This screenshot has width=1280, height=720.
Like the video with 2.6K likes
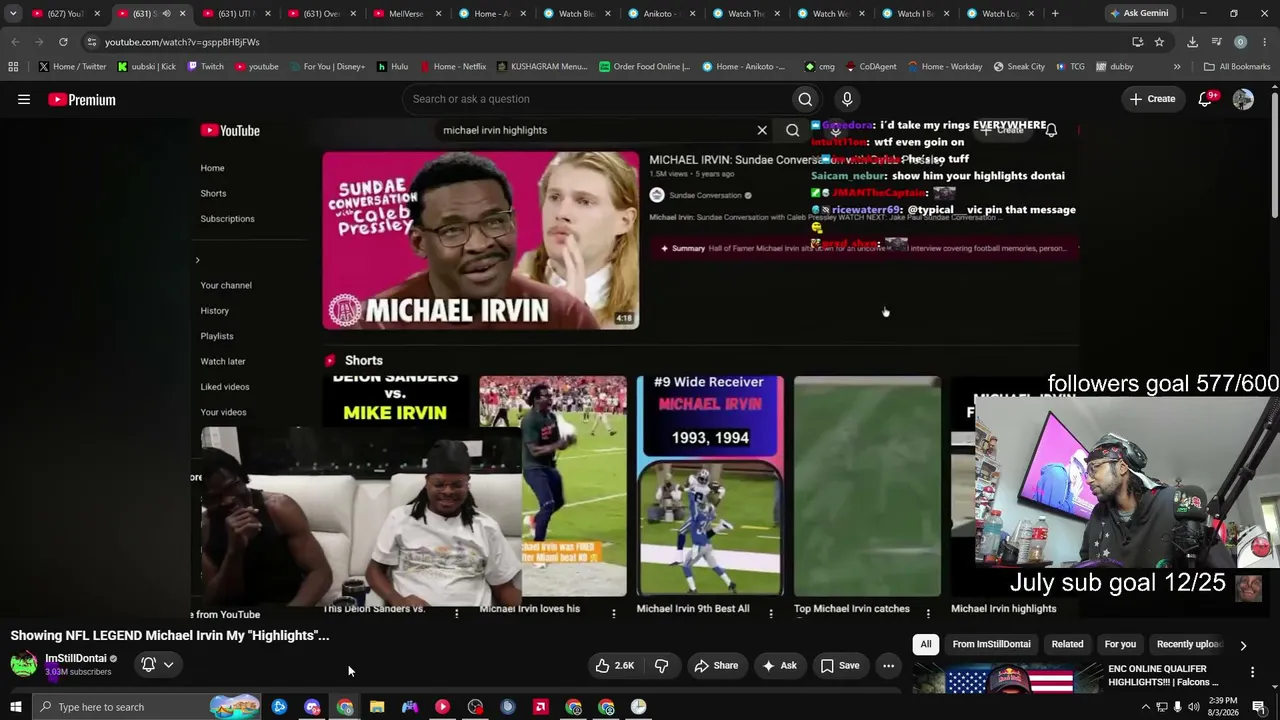click(615, 665)
